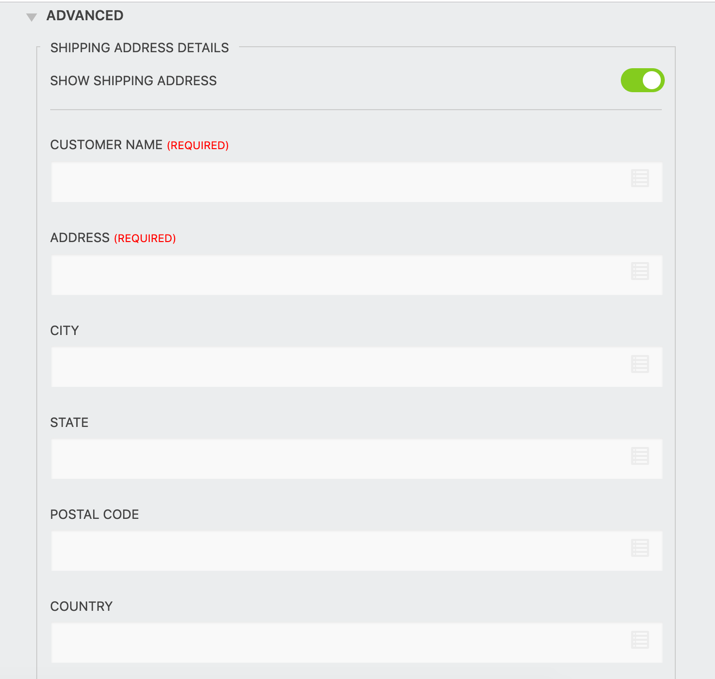Viewport: 715px width, 679px height.
Task: Open tag picker icon in Country field
Action: point(640,640)
